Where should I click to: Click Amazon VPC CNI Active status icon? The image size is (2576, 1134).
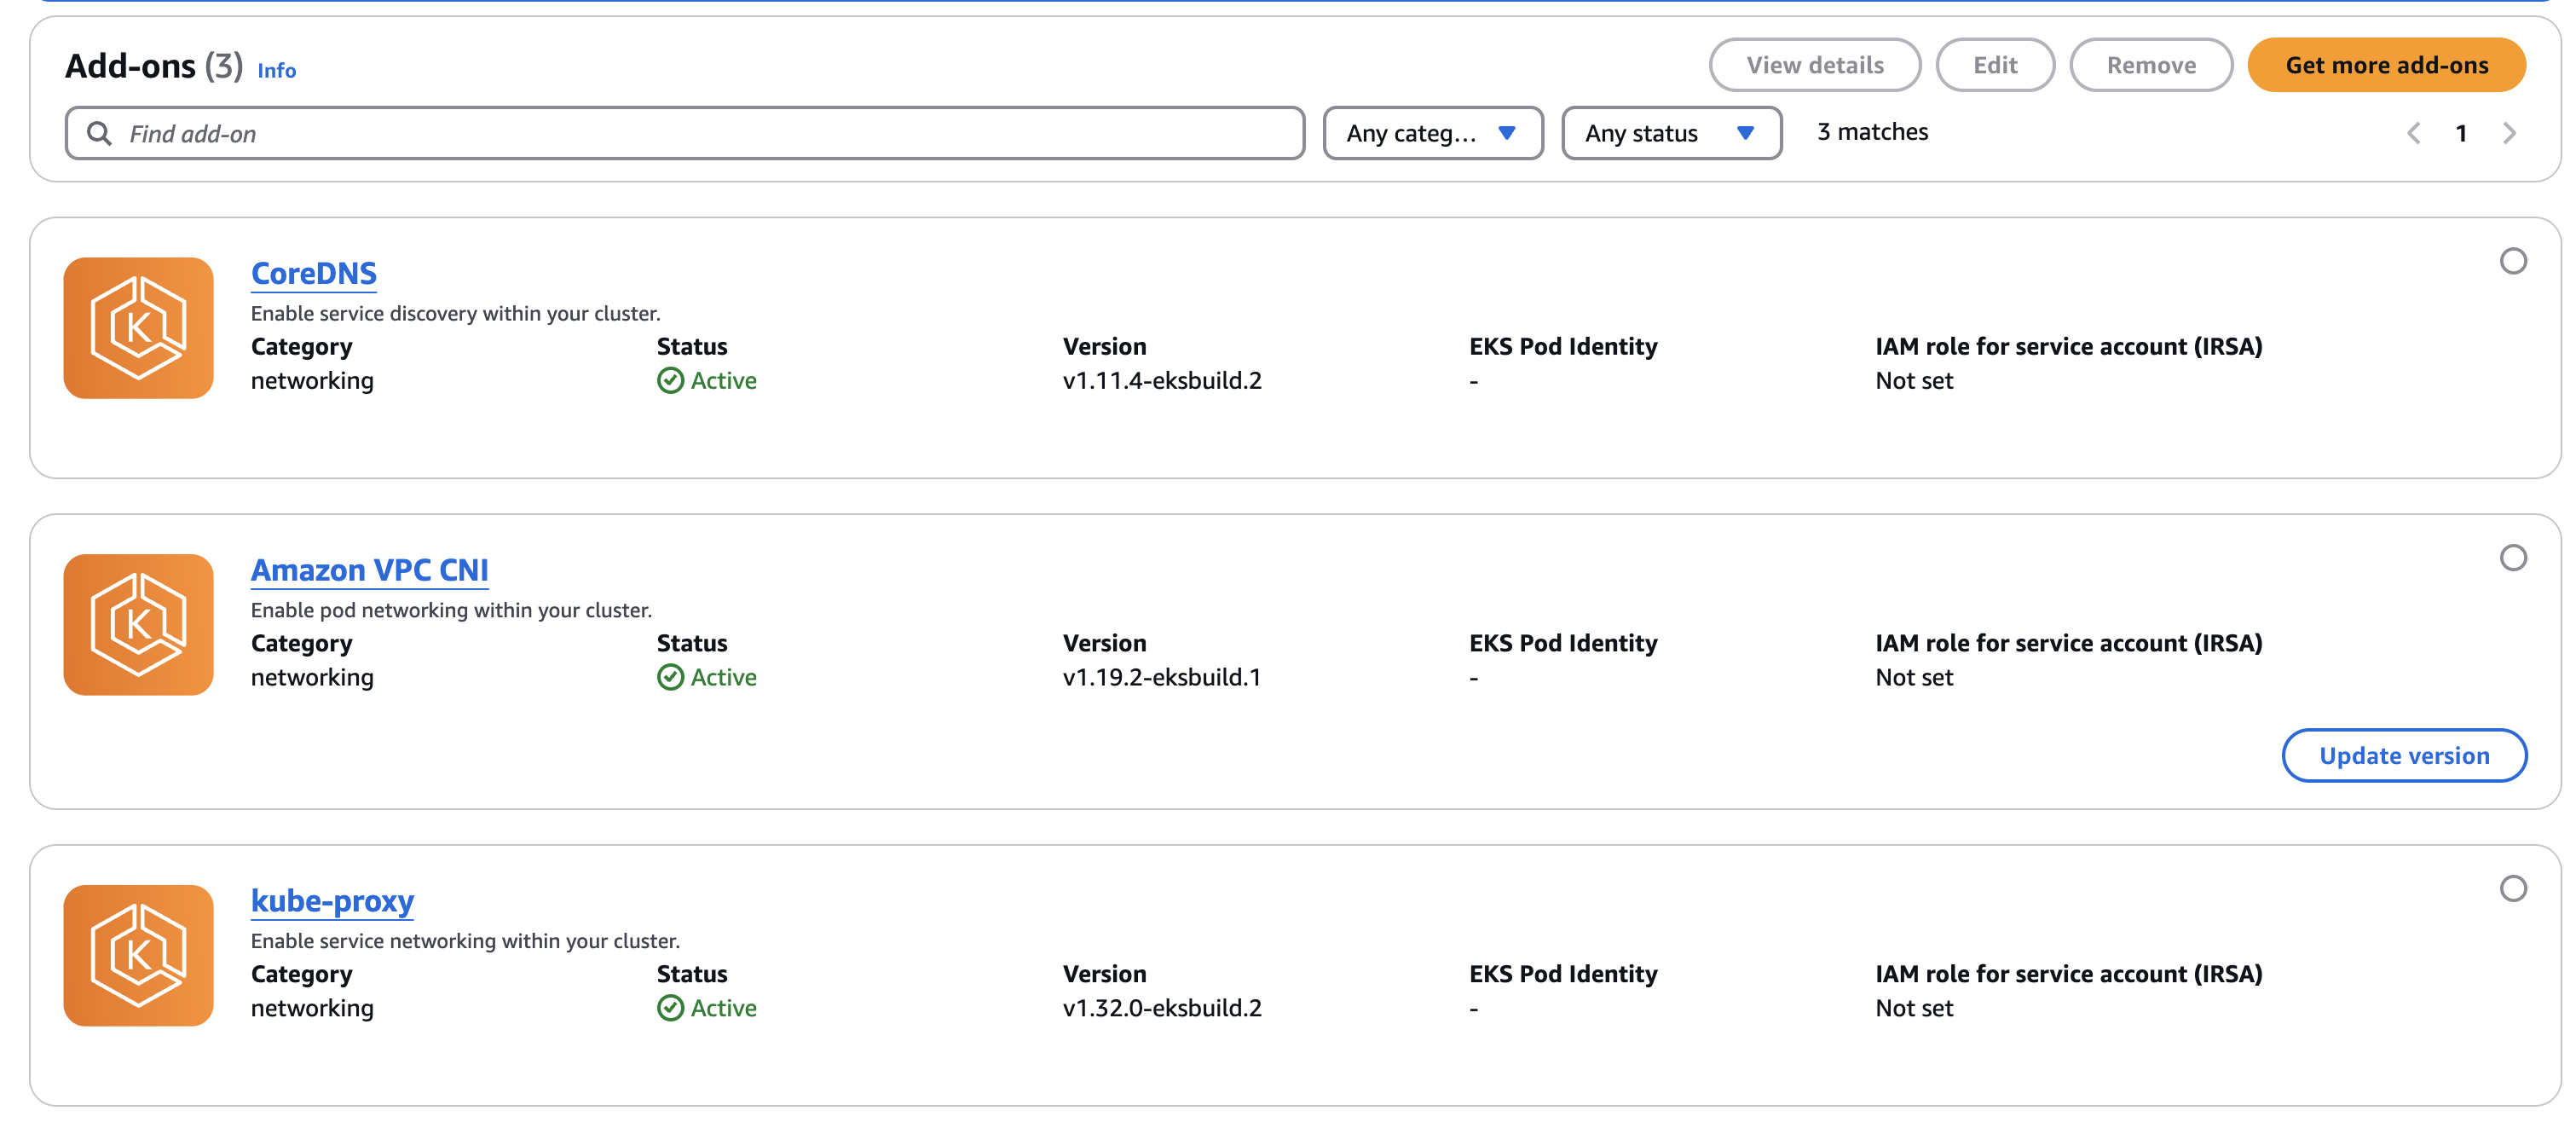pyautogui.click(x=670, y=677)
